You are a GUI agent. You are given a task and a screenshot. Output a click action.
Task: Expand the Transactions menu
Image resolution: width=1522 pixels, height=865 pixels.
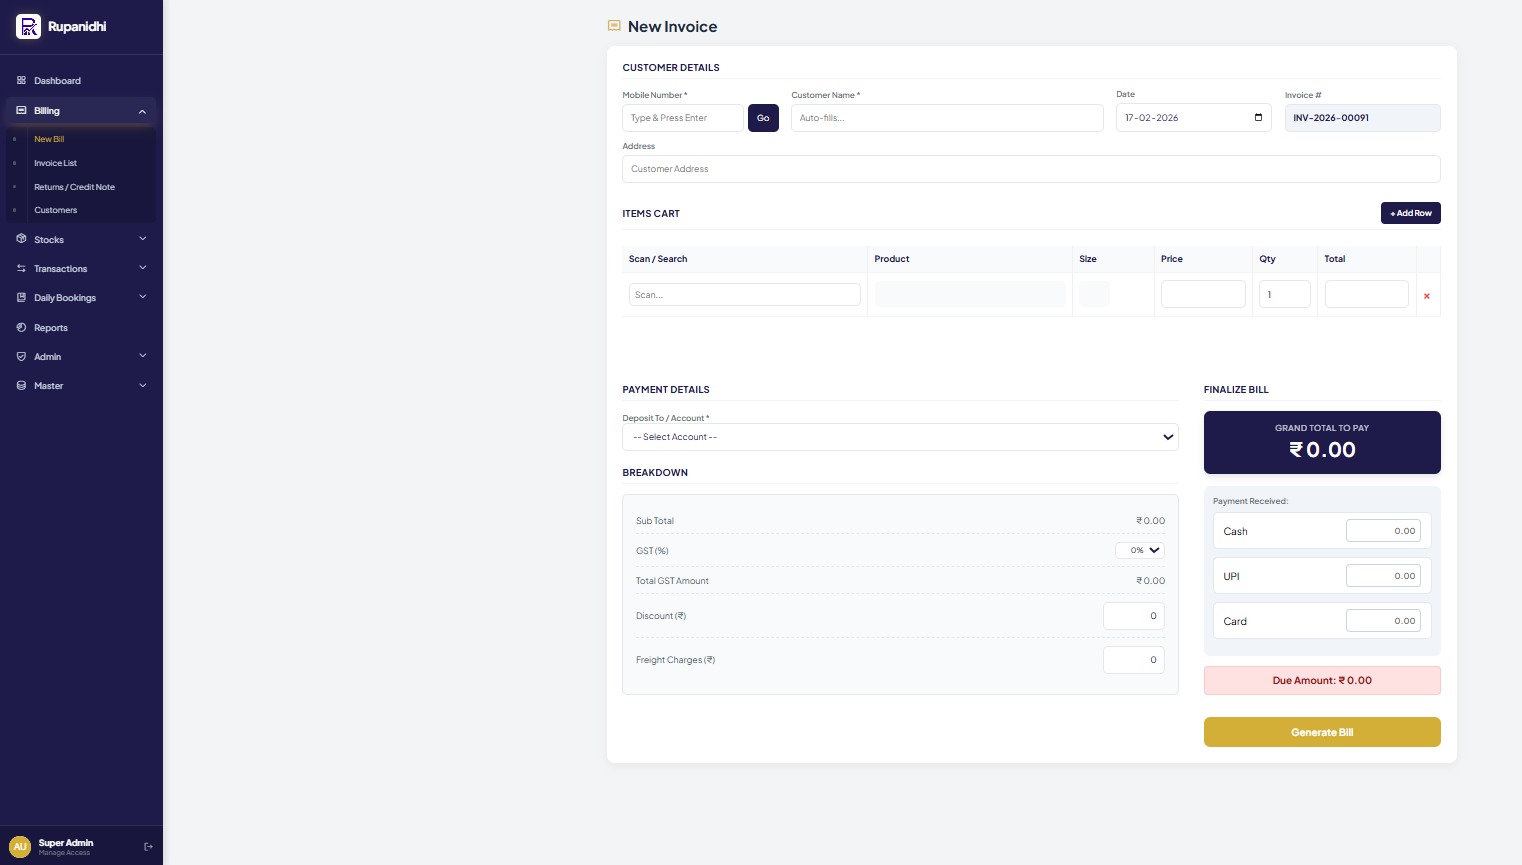[142, 269]
